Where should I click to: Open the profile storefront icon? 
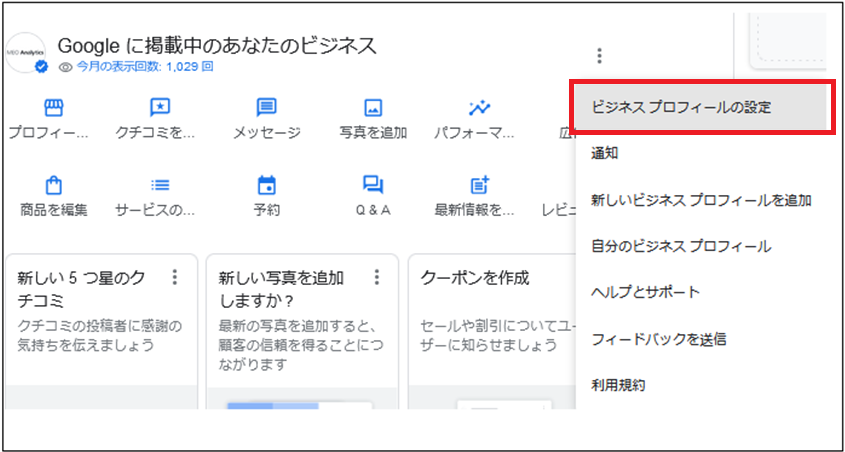pyautogui.click(x=54, y=108)
